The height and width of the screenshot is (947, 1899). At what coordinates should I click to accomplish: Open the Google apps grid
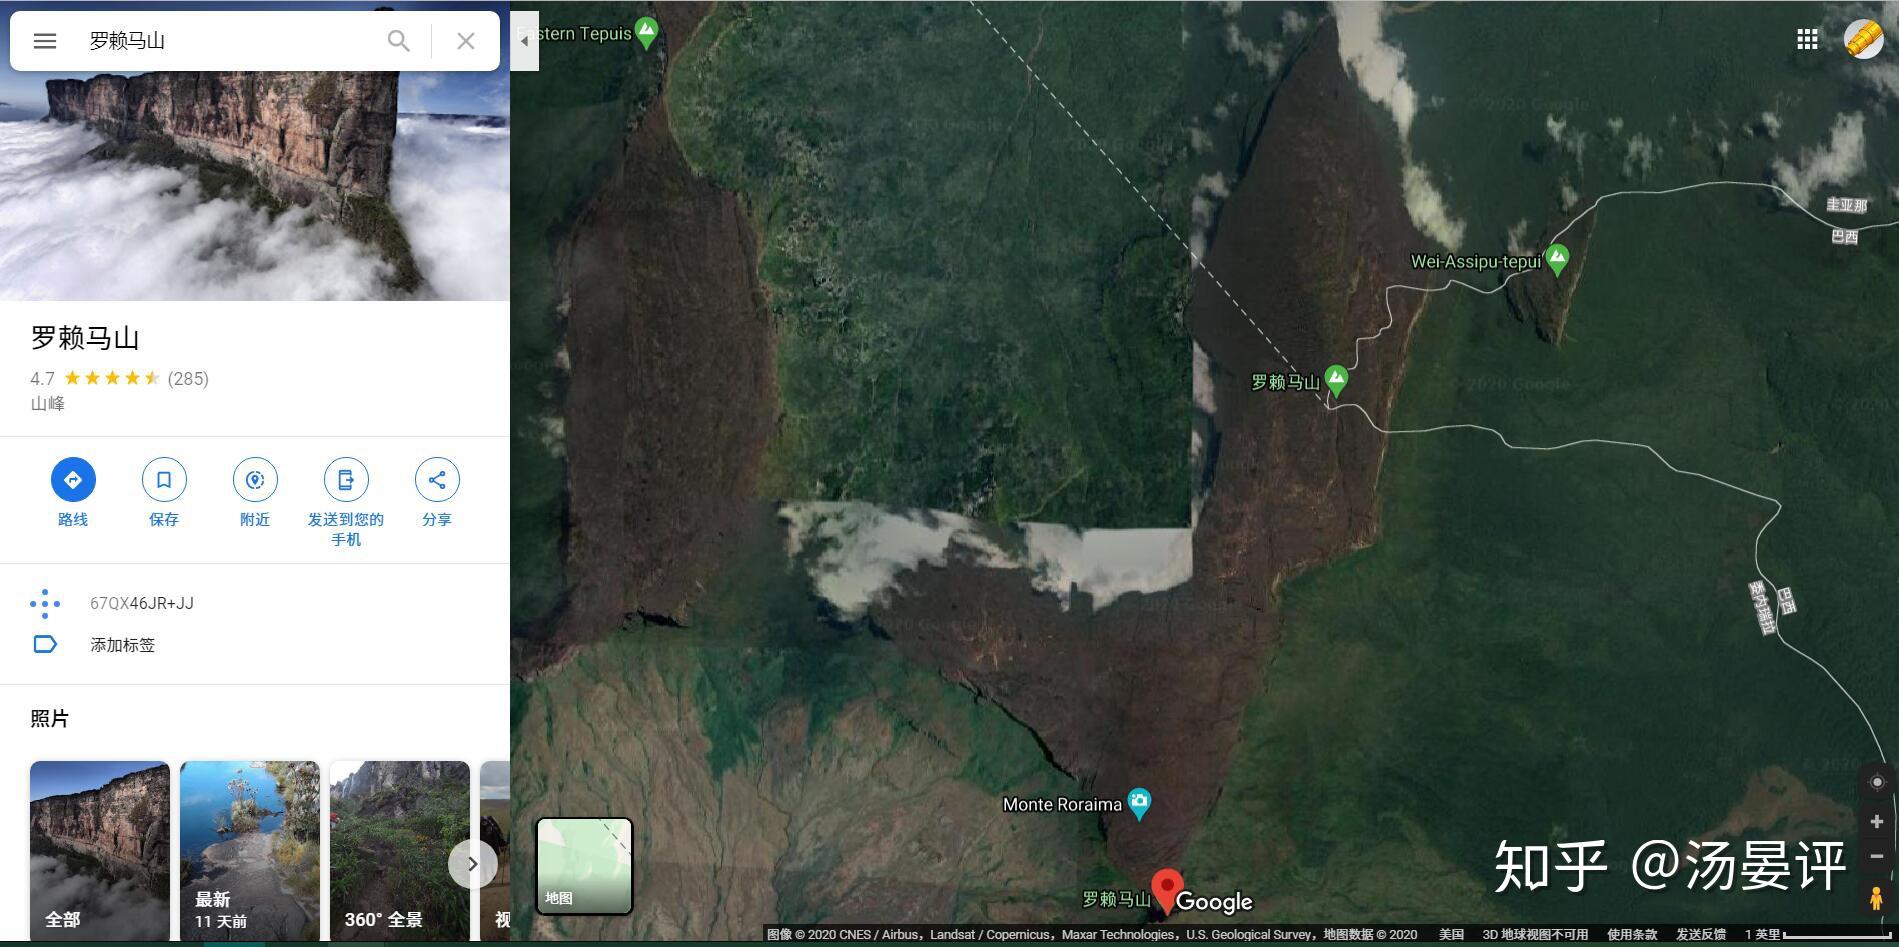tap(1807, 39)
